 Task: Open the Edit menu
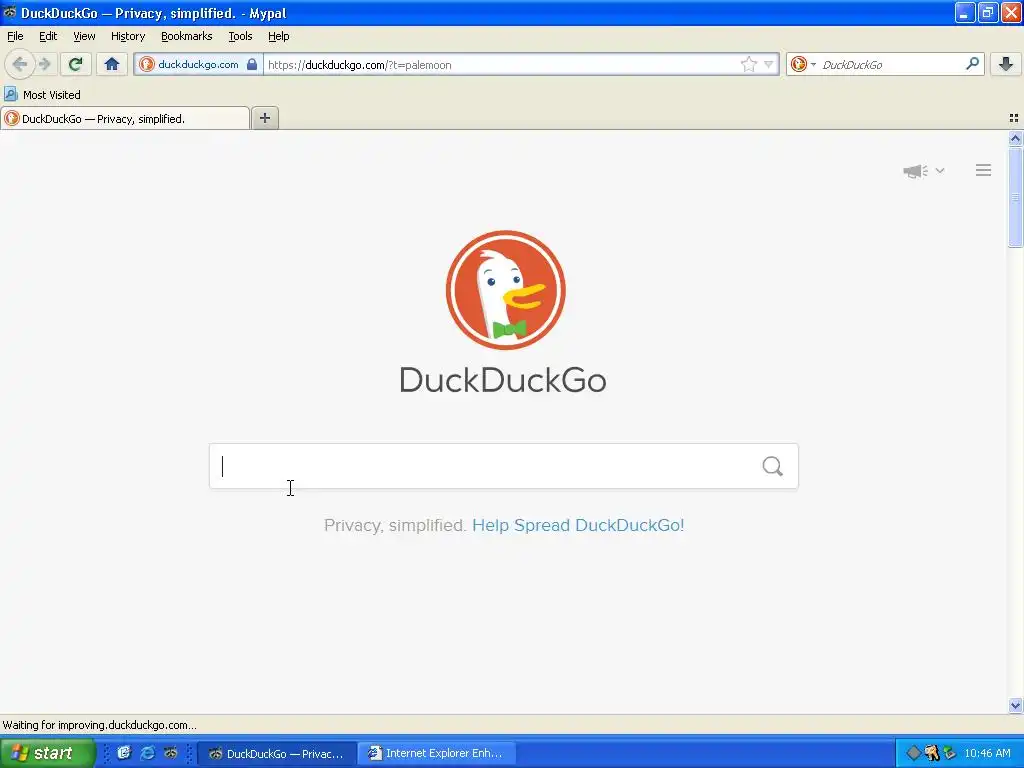click(x=48, y=36)
